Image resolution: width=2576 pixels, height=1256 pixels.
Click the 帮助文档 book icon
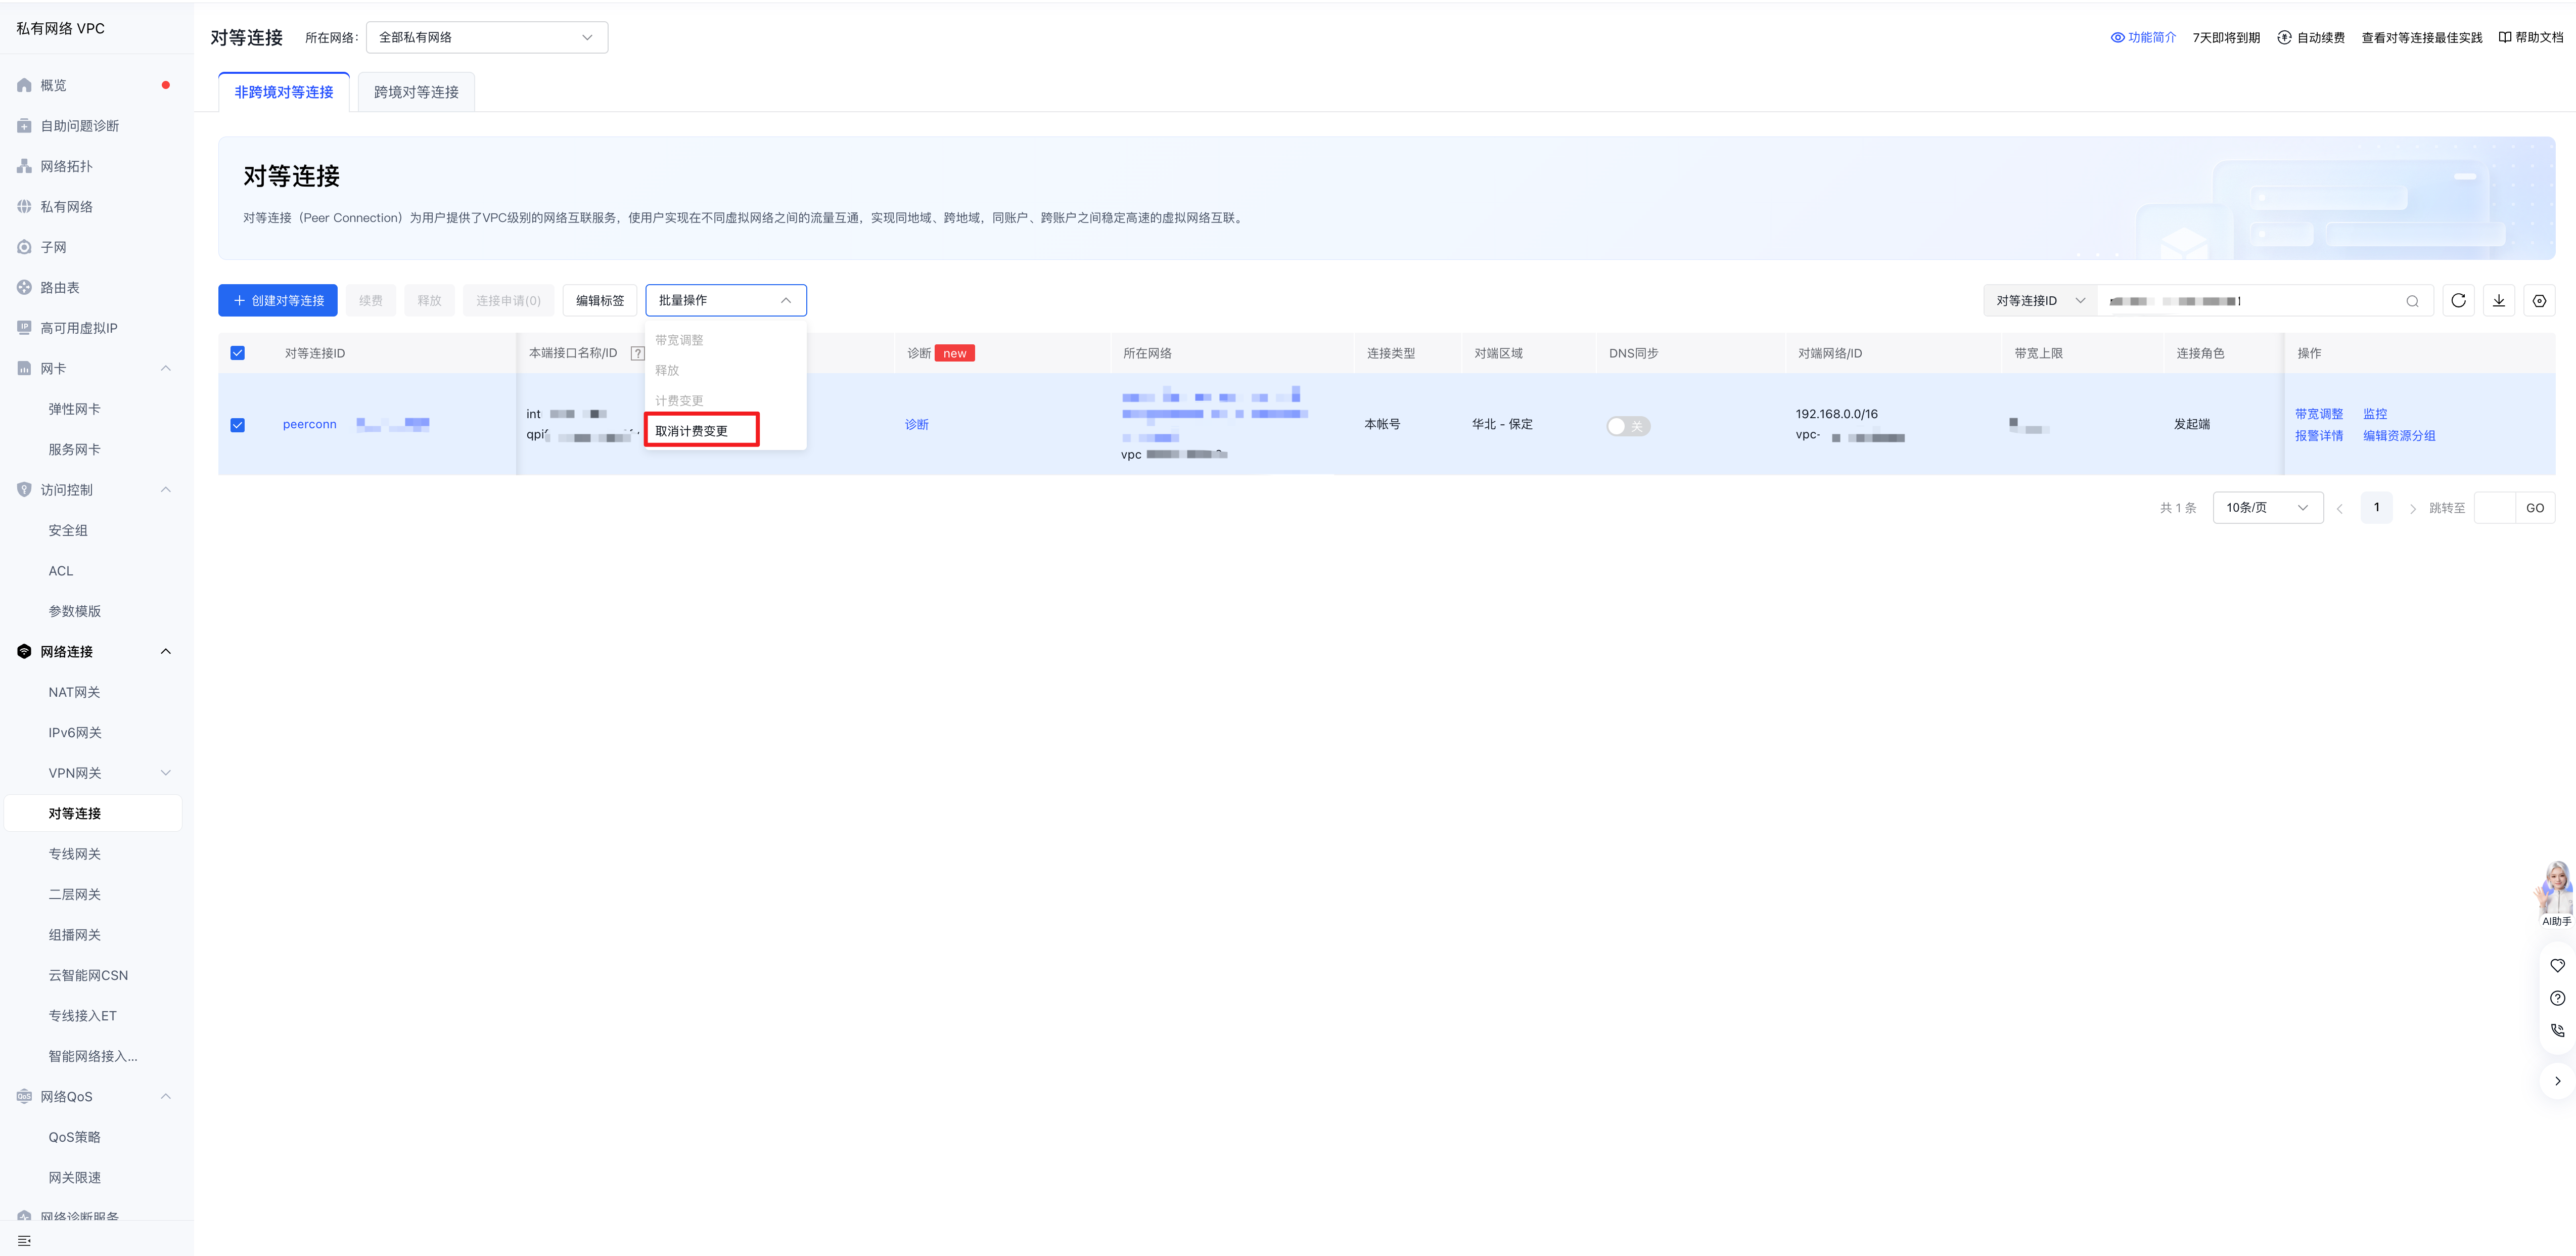[2505, 38]
